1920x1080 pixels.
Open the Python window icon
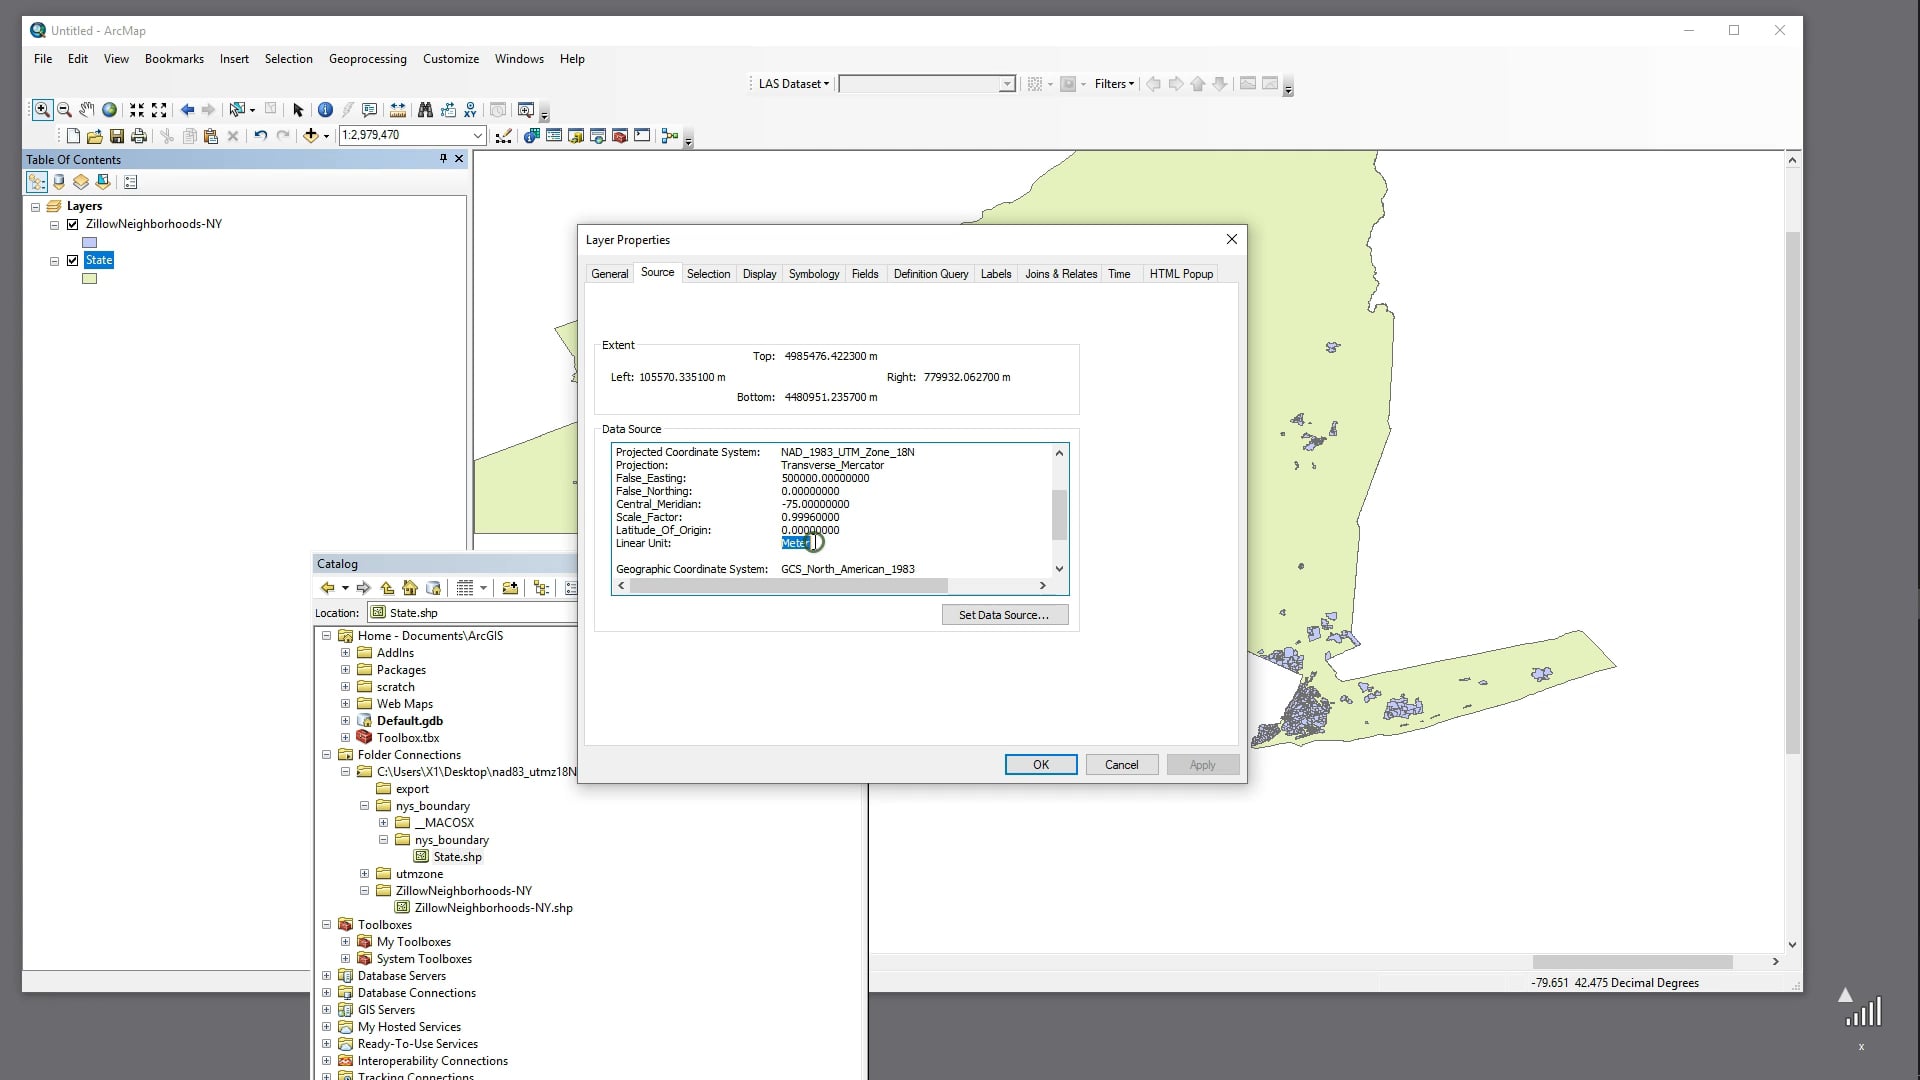[642, 136]
